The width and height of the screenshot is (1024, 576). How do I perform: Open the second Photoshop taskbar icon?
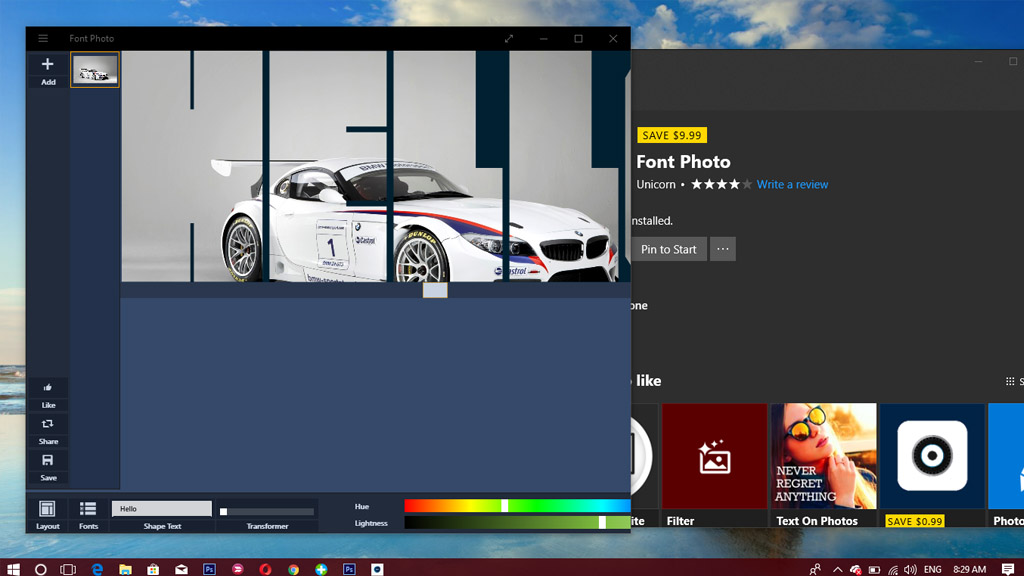pos(349,569)
